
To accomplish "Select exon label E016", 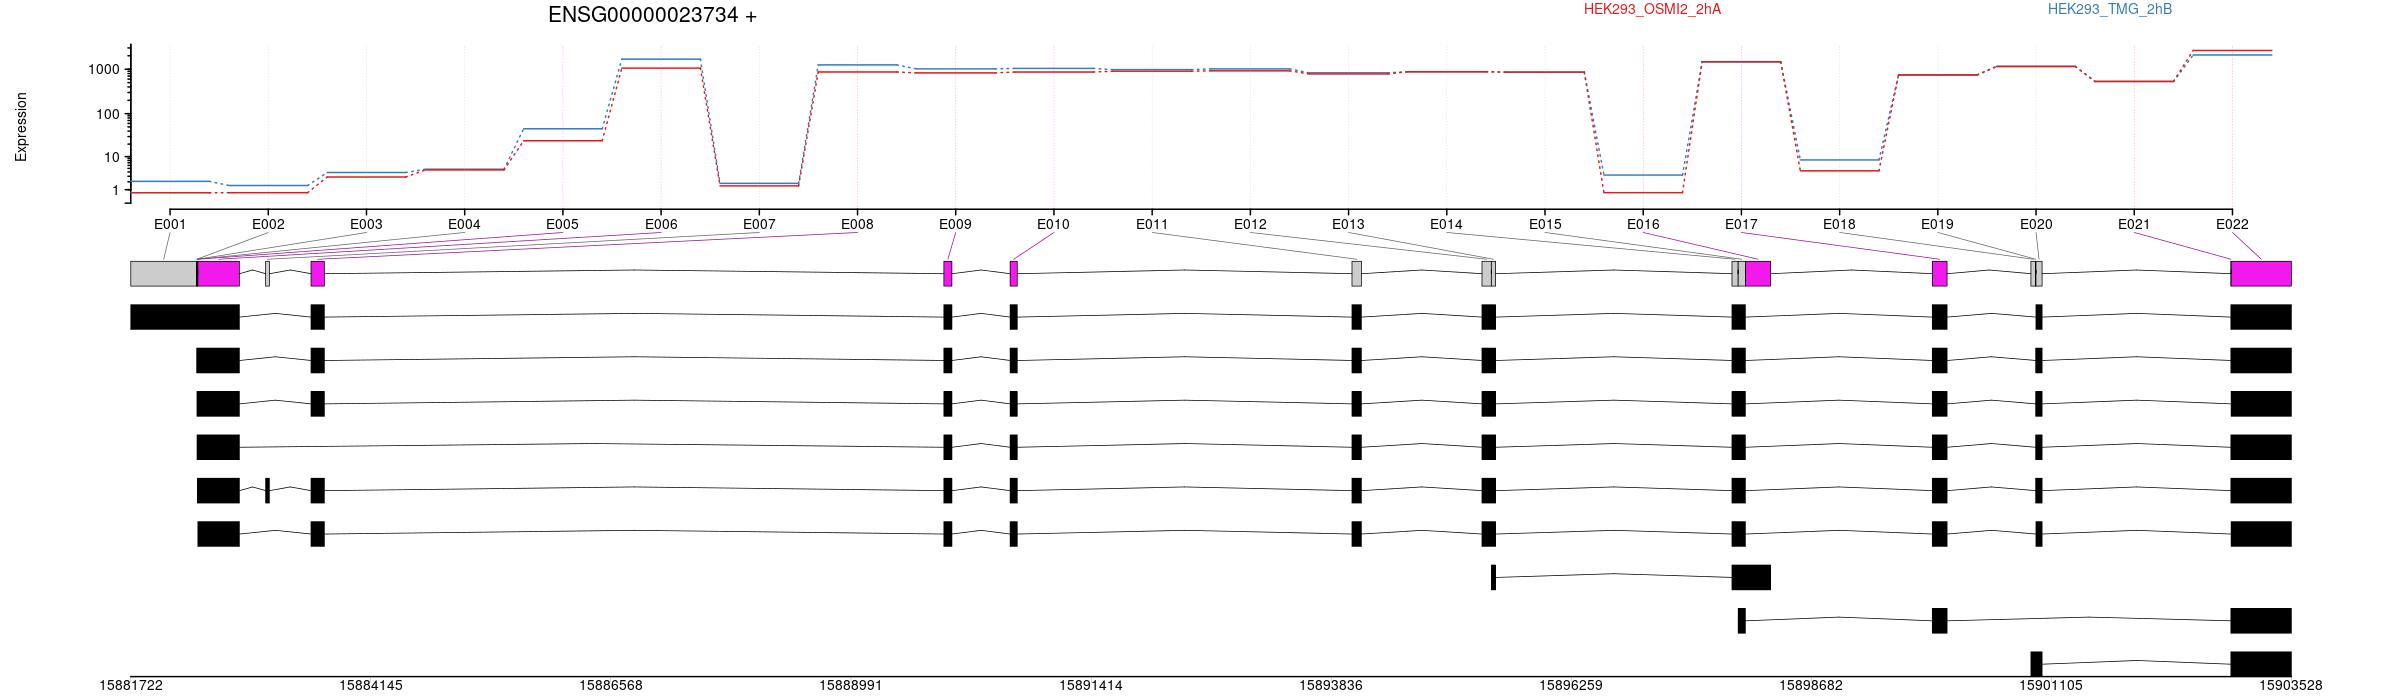I will pyautogui.click(x=1643, y=224).
